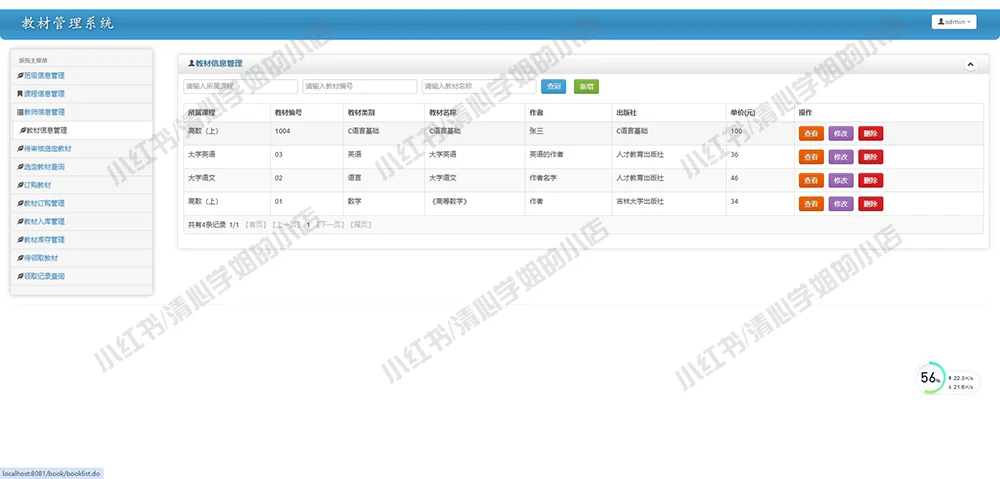The image size is (1000, 479).
Task: Open the admin user dropdown
Action: [954, 22]
